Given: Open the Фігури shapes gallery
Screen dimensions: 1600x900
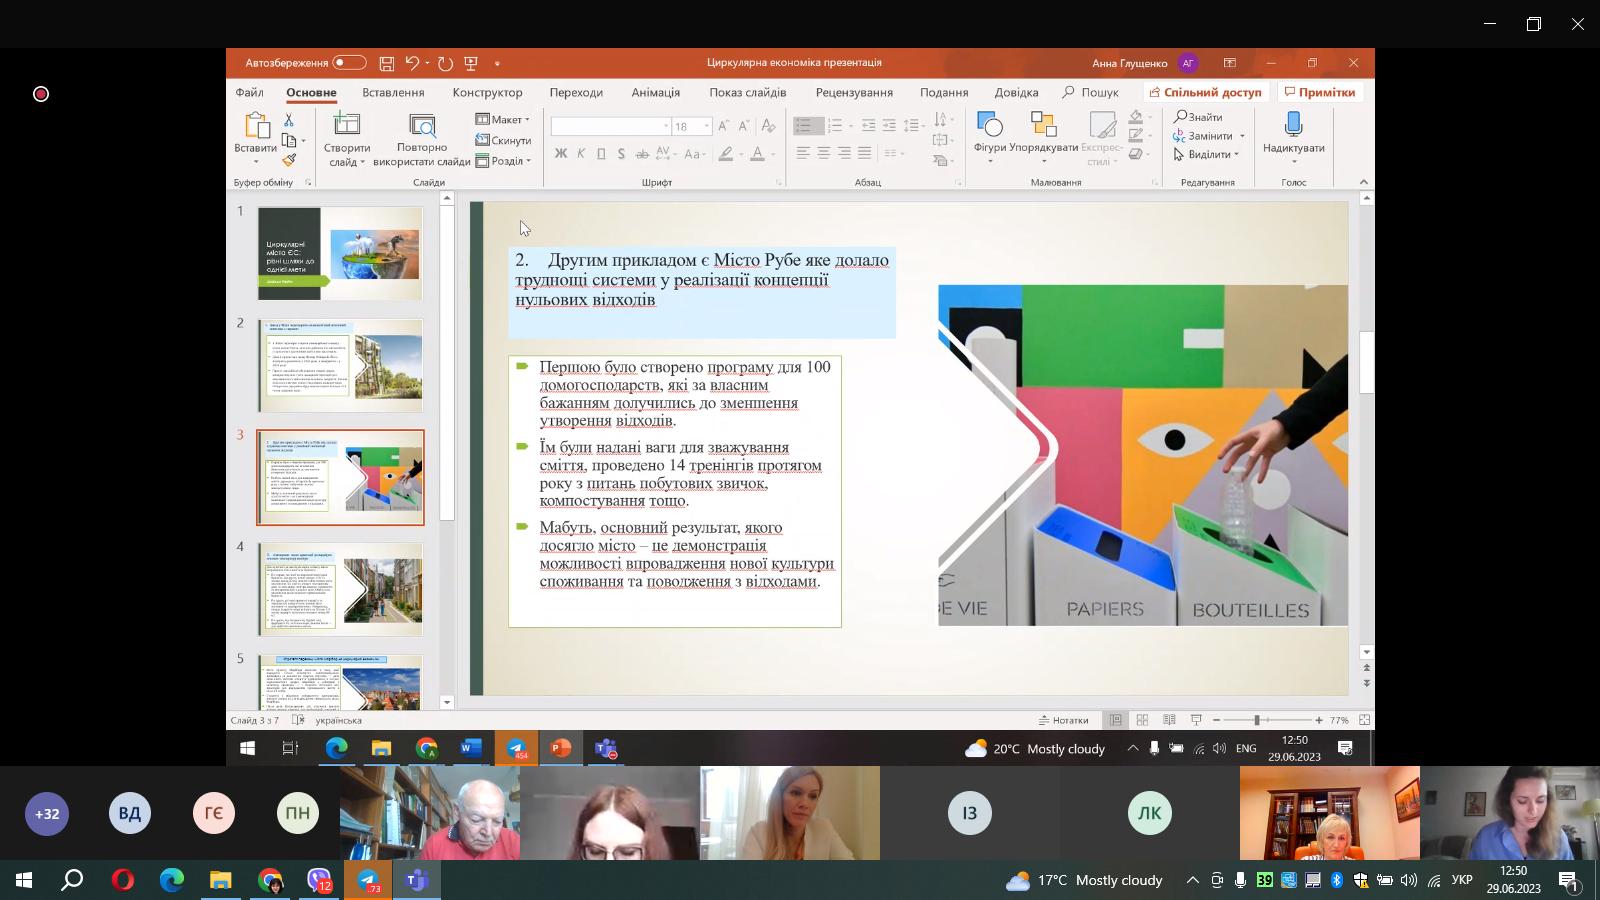Looking at the screenshot, I should [x=989, y=135].
